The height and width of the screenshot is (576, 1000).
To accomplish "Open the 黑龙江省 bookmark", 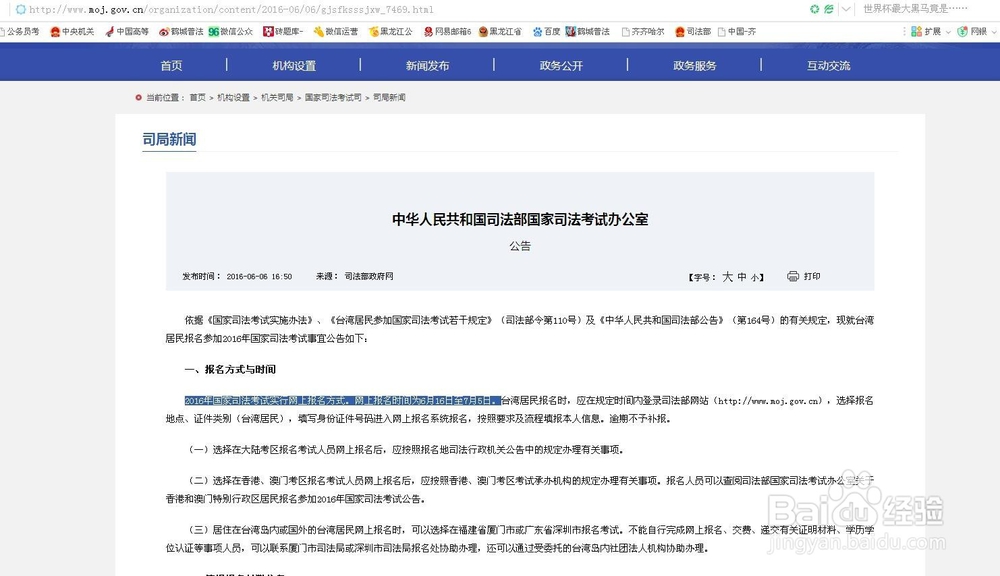I will click(x=499, y=31).
